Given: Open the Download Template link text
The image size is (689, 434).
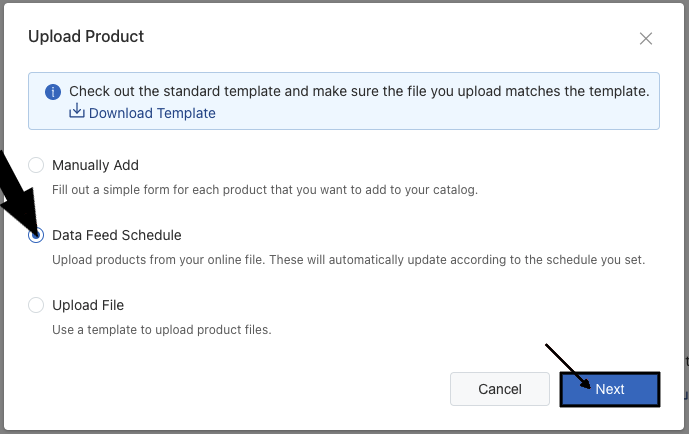Looking at the screenshot, I should 152,113.
